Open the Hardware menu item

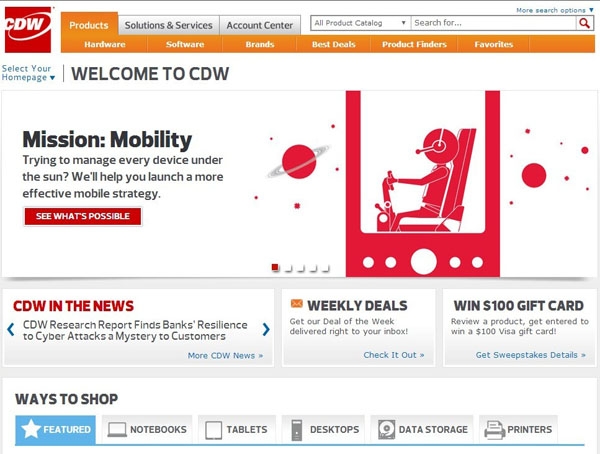(104, 44)
